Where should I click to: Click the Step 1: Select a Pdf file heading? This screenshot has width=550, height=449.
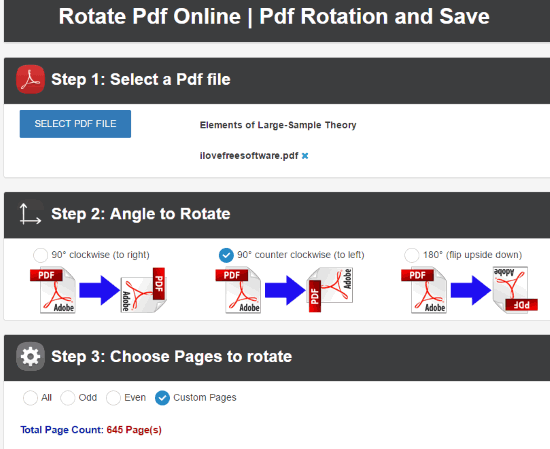(141, 79)
